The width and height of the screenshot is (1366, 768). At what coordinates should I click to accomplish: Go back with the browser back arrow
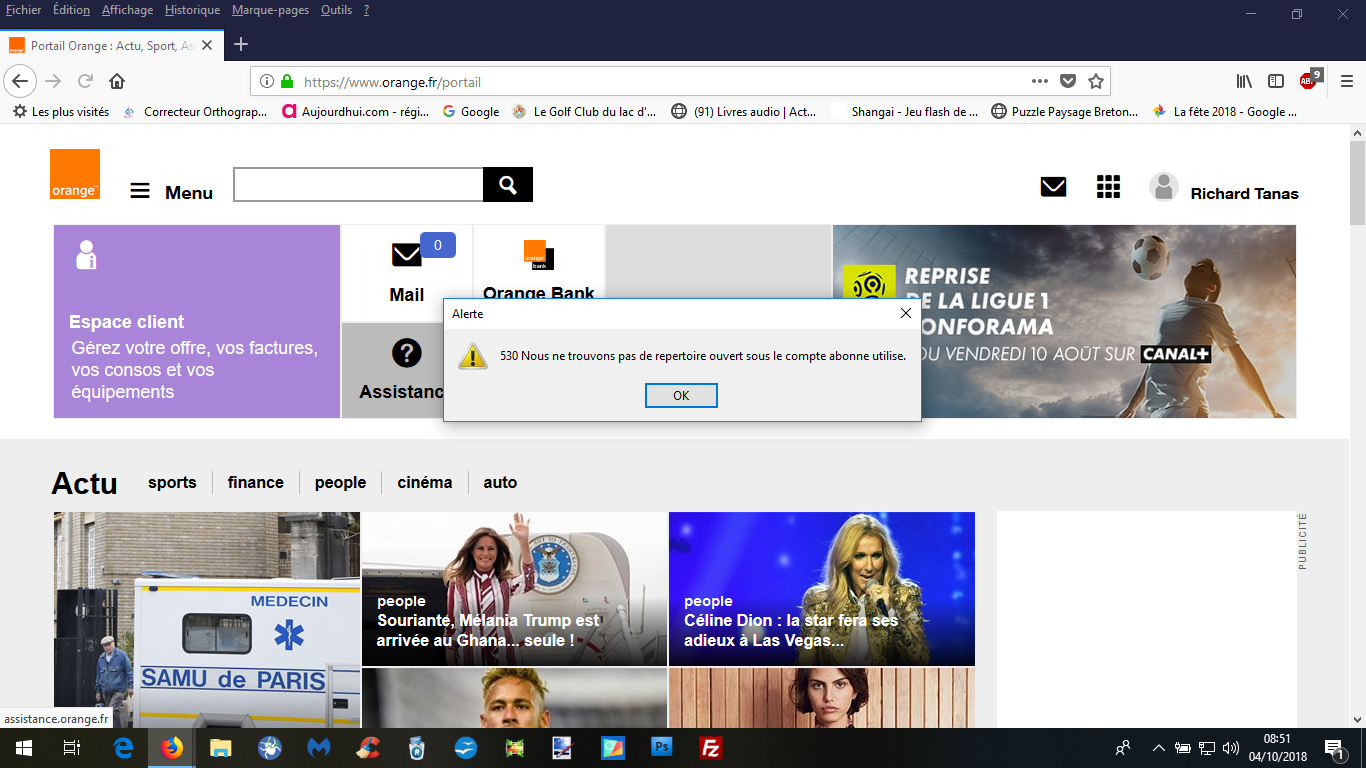pyautogui.click(x=21, y=81)
